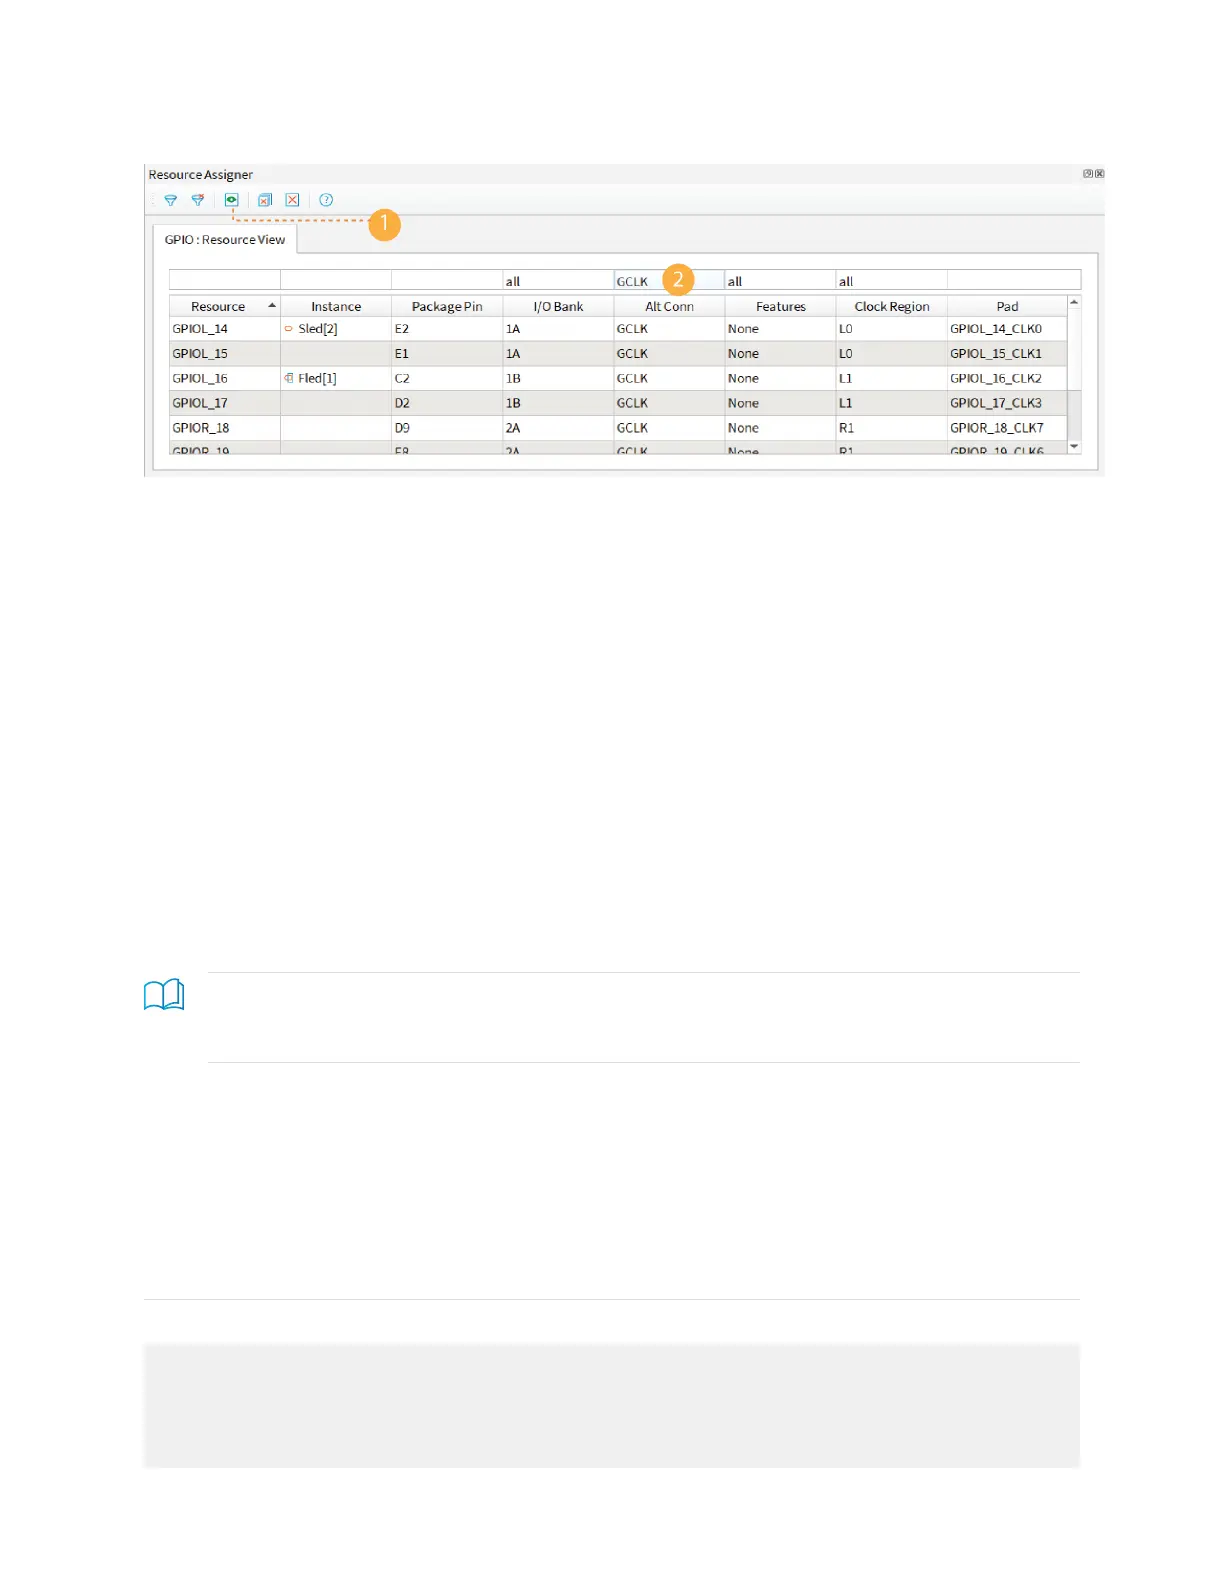Click the red X toolbar icon
The image size is (1224, 1584).
coord(292,200)
